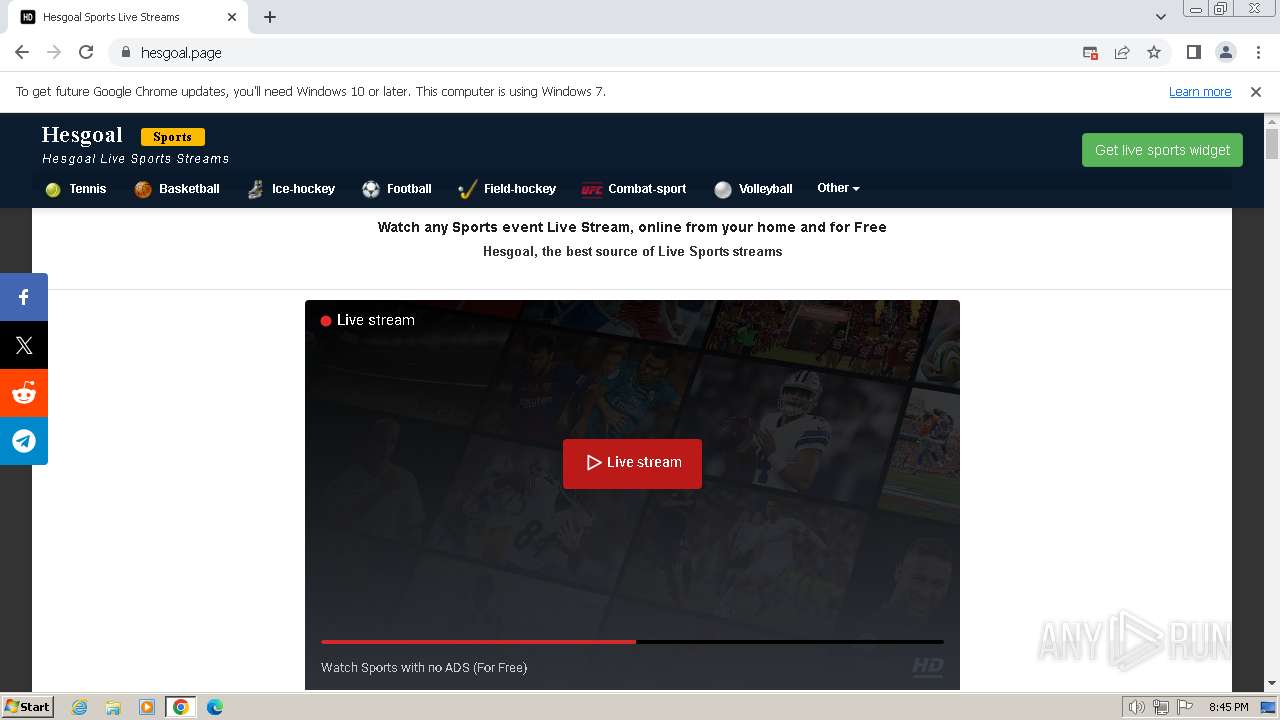Click scrollbar down arrow
Image resolution: width=1280 pixels, height=720 pixels.
point(1272,683)
